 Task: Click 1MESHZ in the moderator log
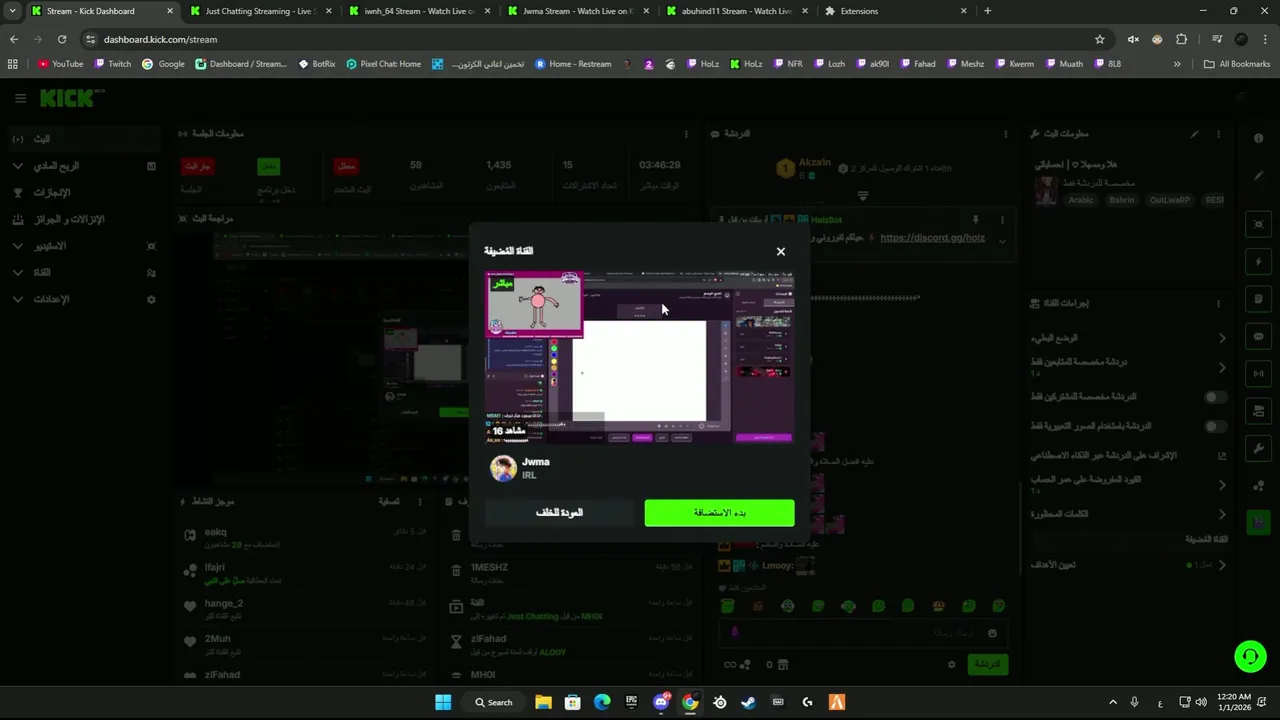pos(489,567)
